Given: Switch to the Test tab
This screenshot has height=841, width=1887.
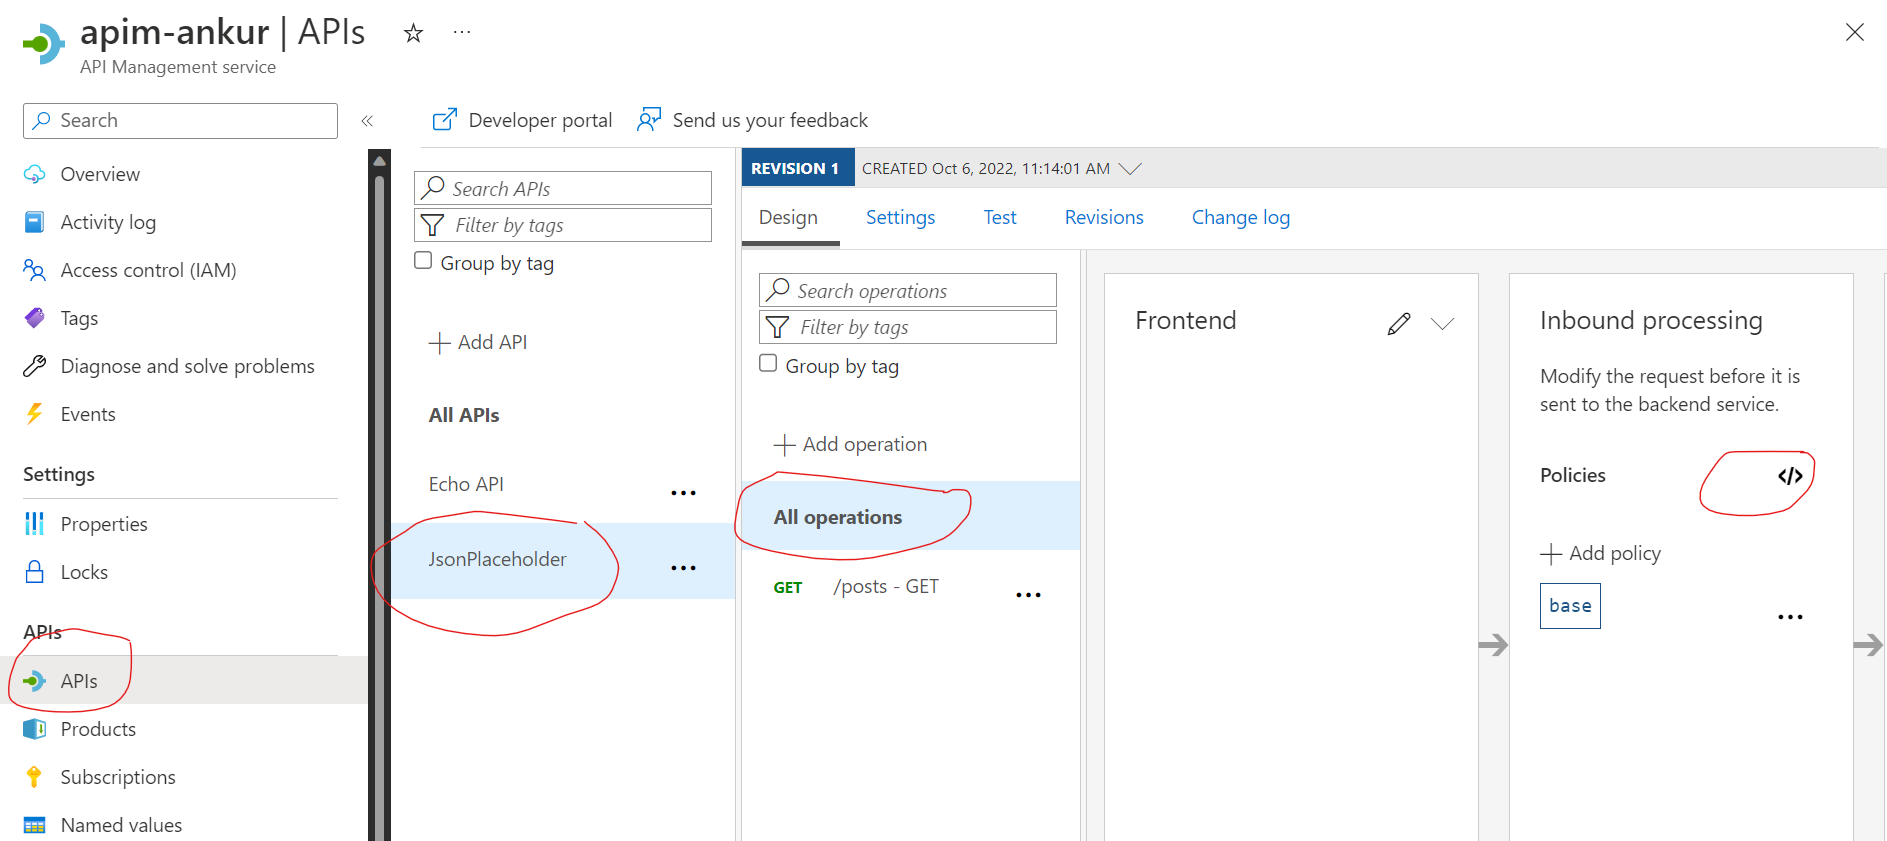Looking at the screenshot, I should (x=1000, y=217).
